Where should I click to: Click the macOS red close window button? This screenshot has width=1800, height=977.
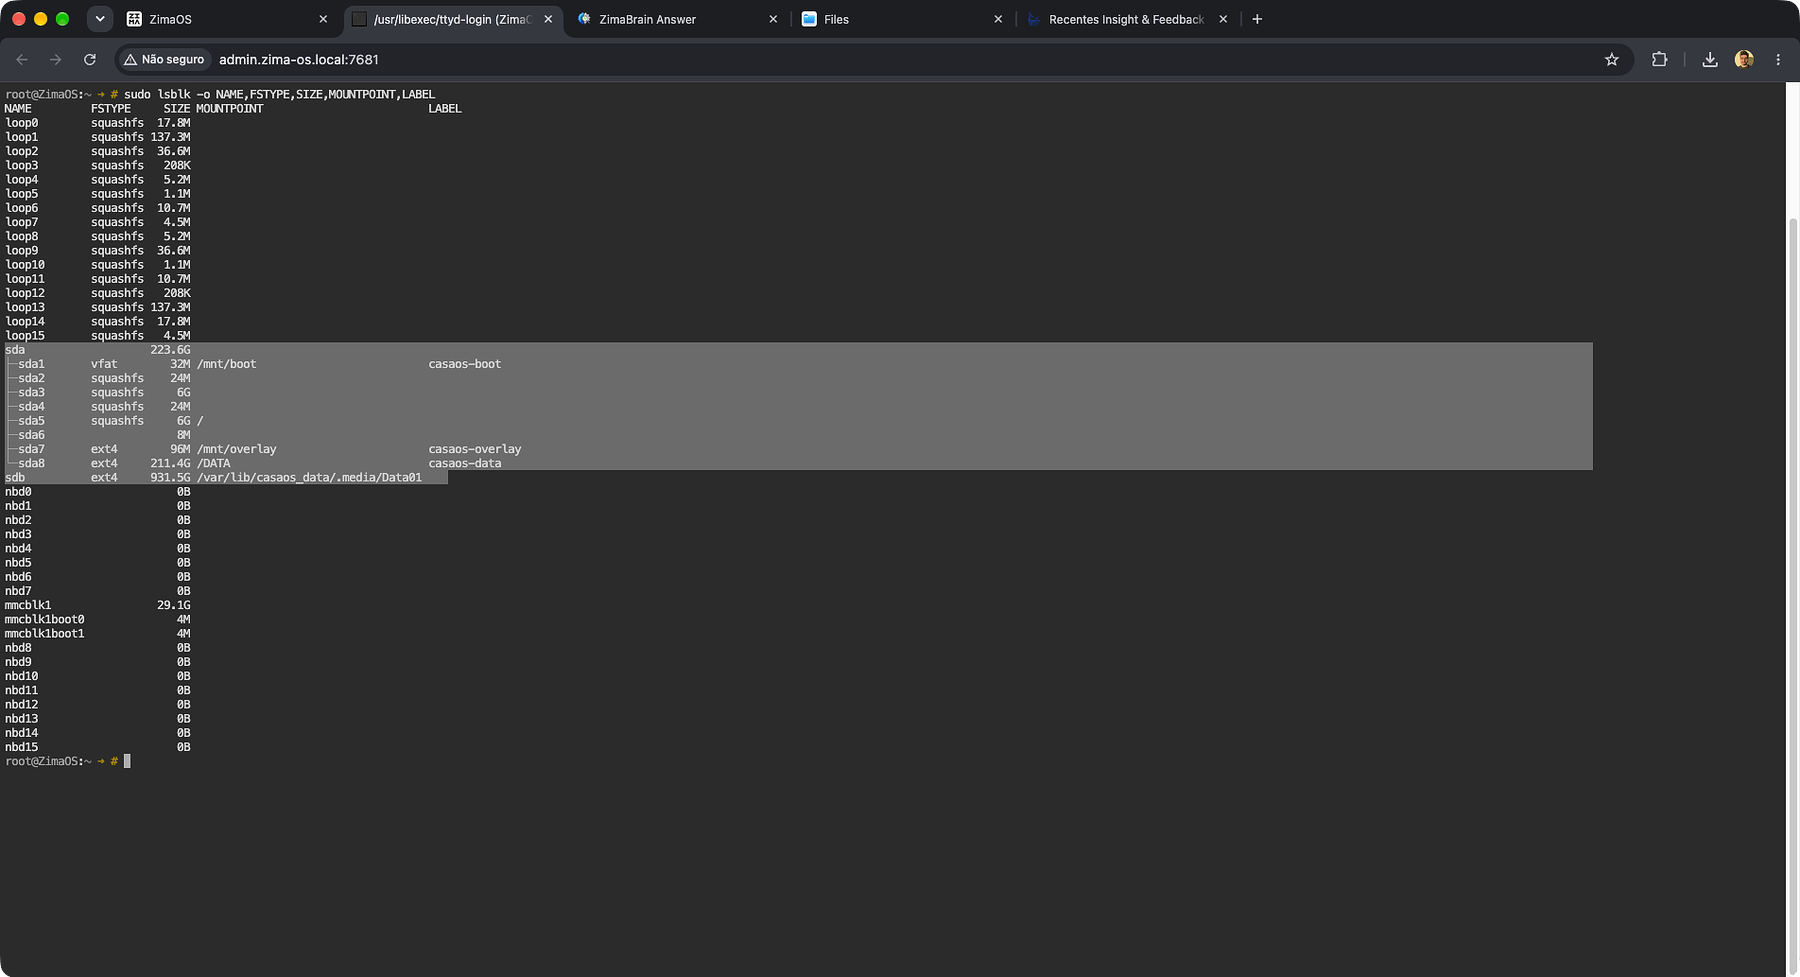pos(18,19)
